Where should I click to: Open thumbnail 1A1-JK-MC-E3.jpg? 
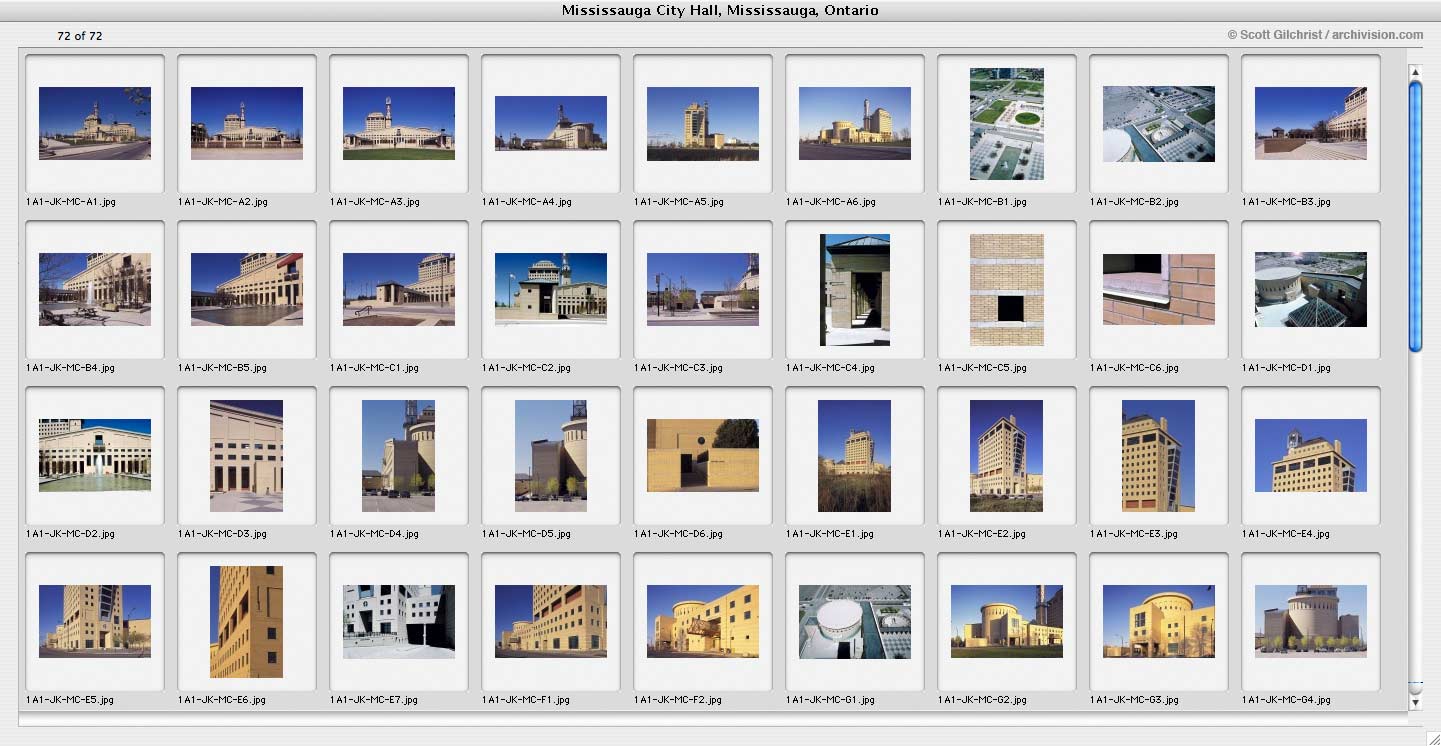coord(1159,456)
